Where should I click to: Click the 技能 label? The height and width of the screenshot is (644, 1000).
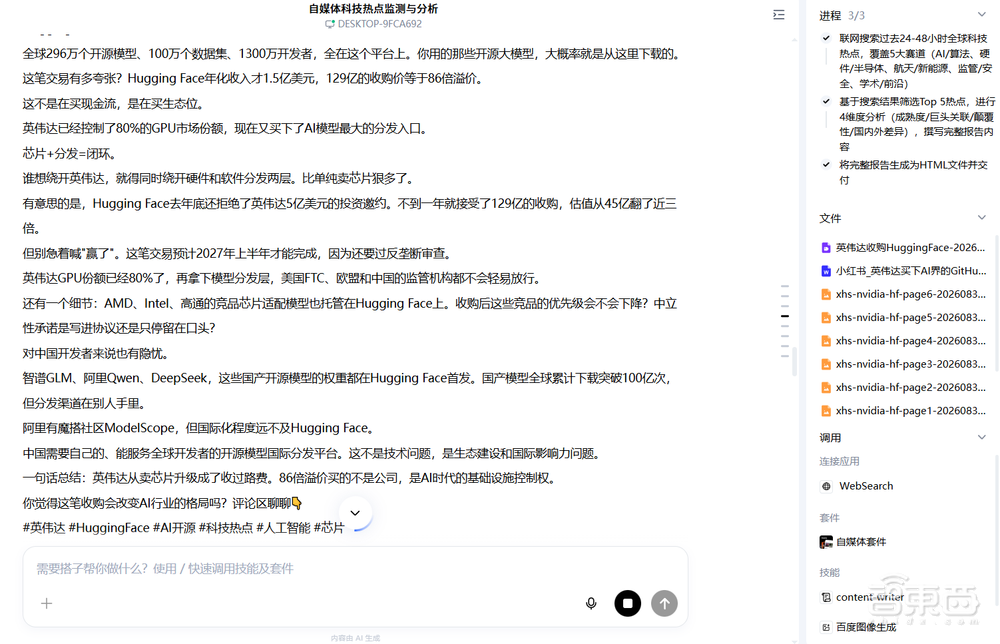pyautogui.click(x=829, y=573)
